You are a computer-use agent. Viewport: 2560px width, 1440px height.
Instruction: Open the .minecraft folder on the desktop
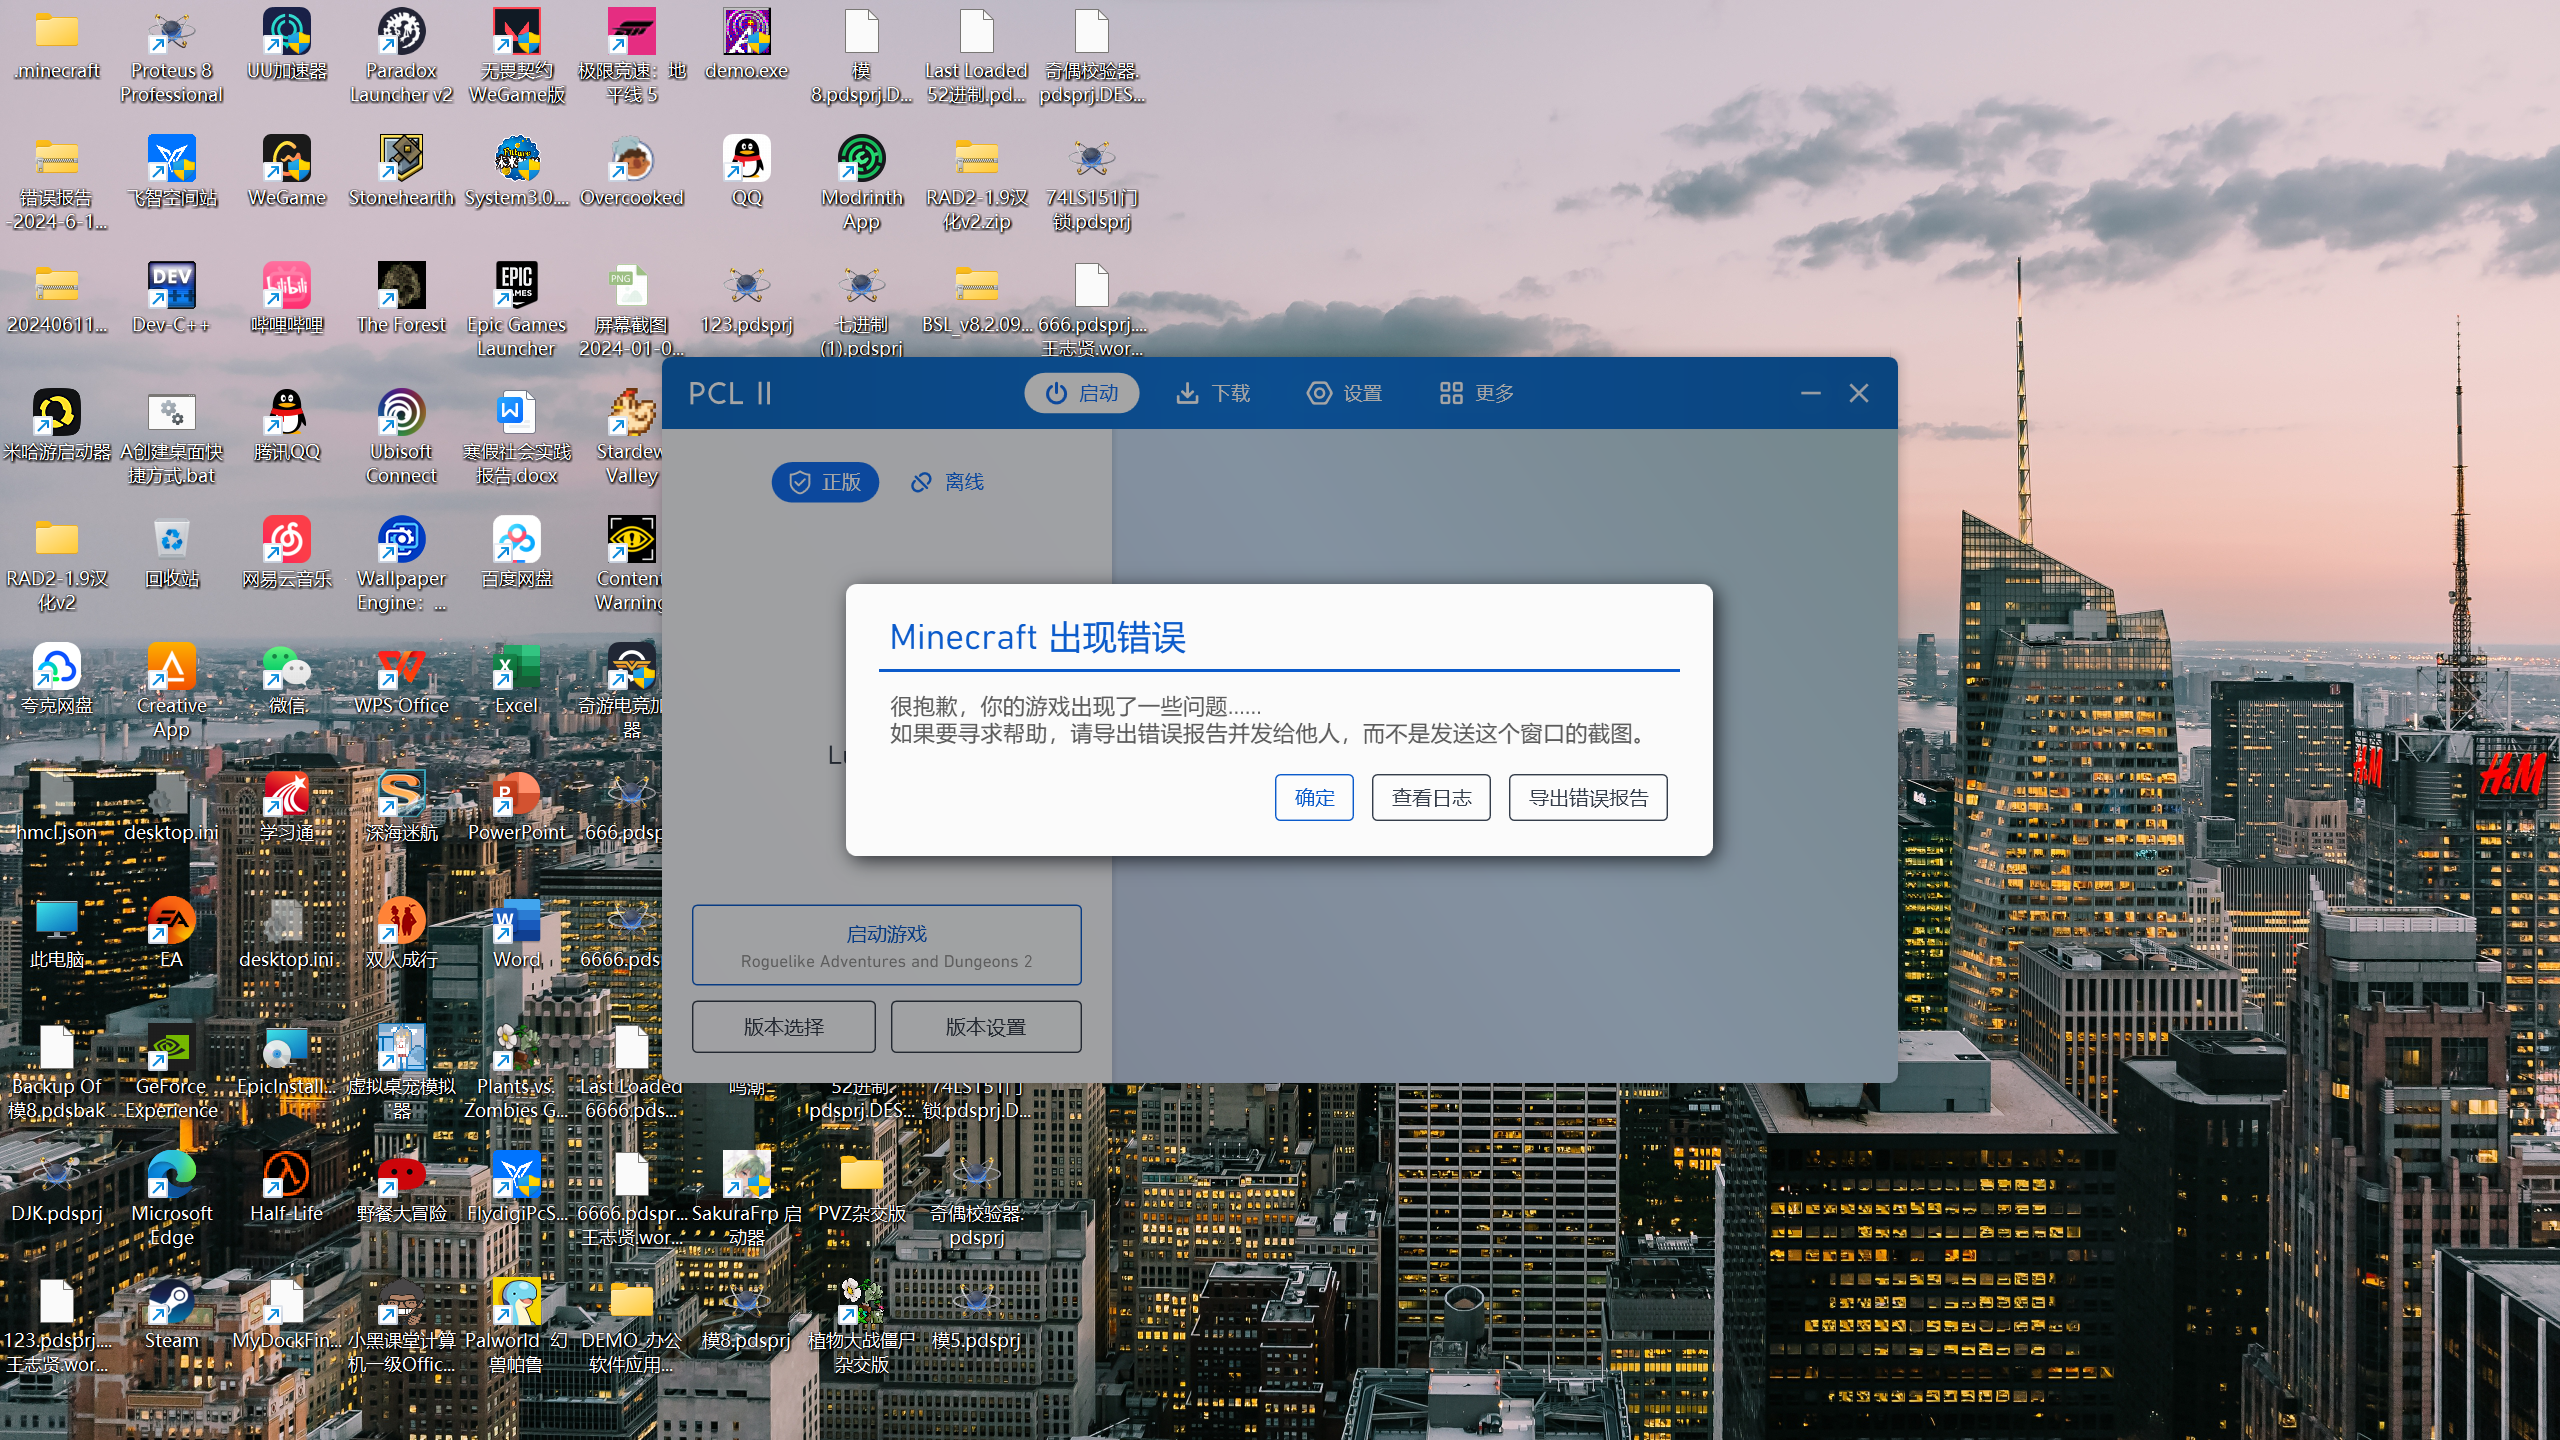pyautogui.click(x=57, y=45)
